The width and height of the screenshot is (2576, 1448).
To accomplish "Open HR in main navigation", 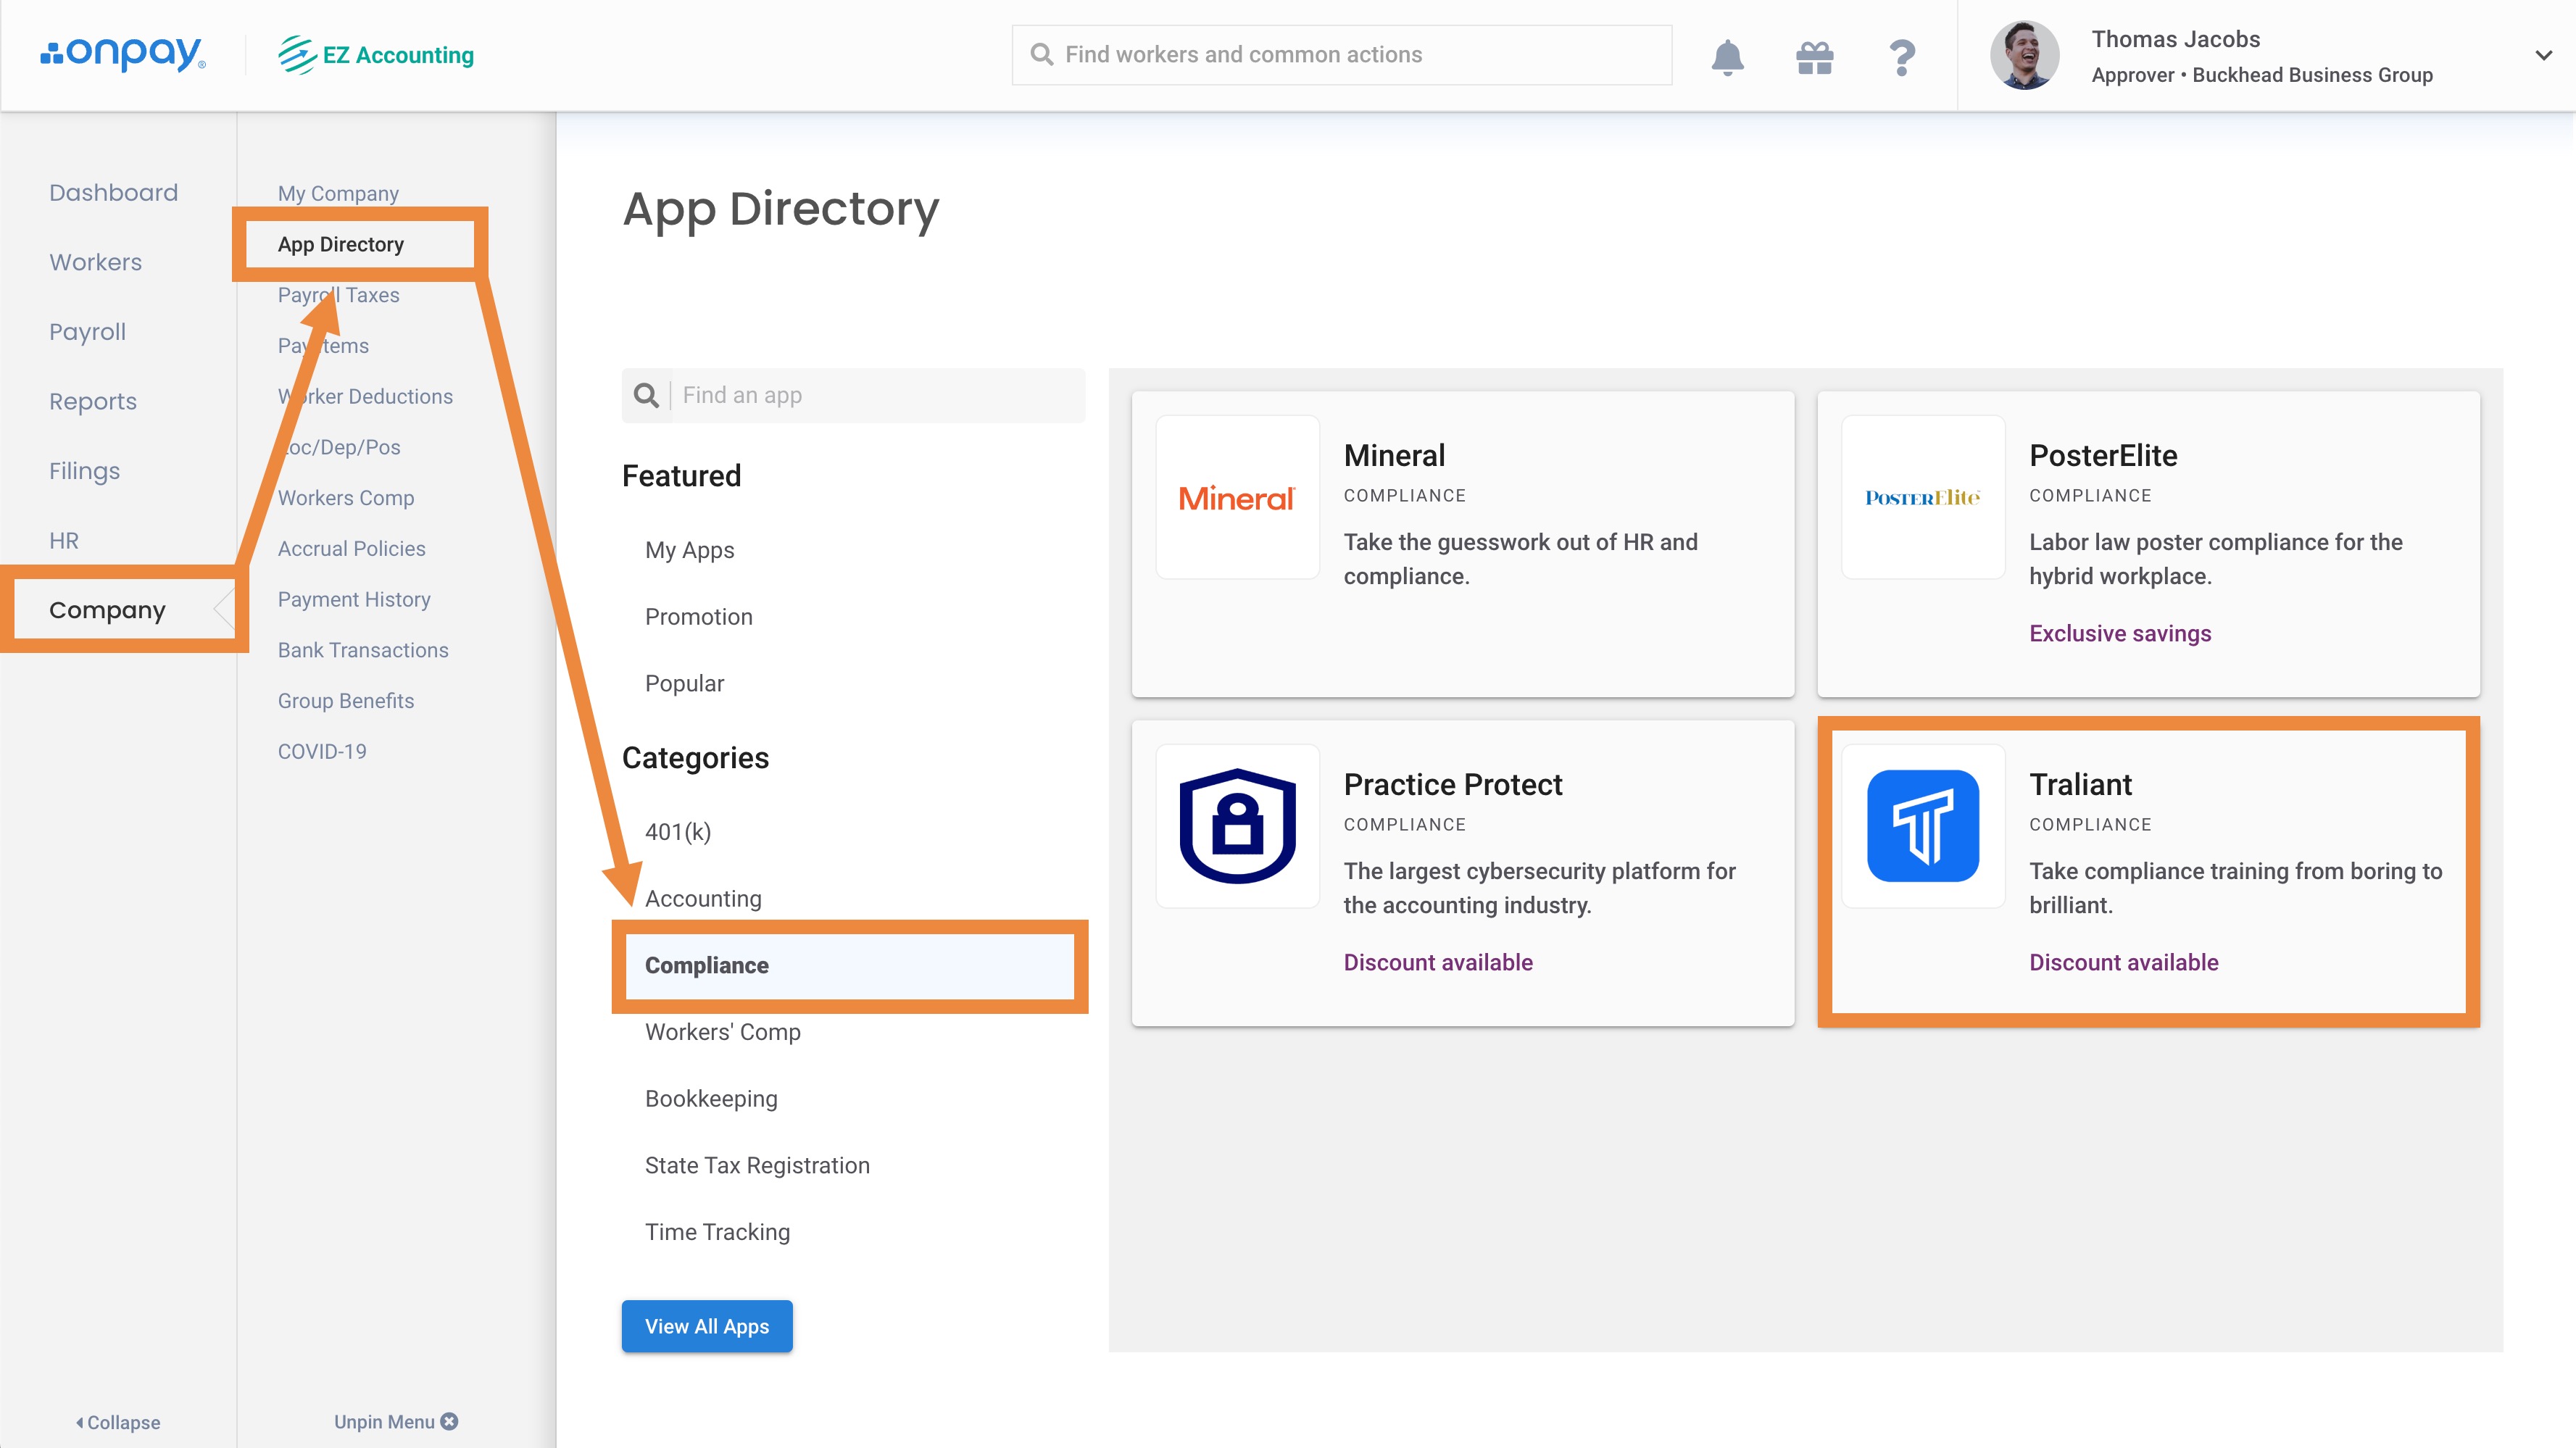I will click(64, 541).
